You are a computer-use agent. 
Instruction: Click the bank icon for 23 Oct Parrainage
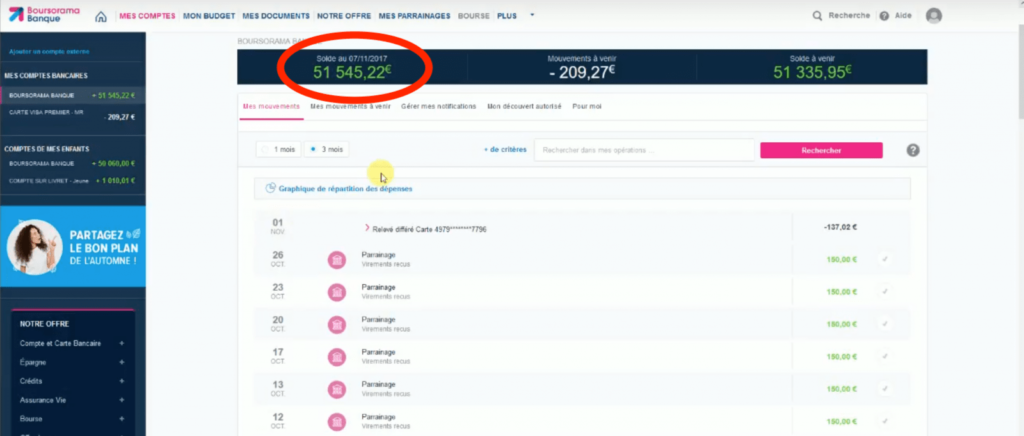coord(336,292)
